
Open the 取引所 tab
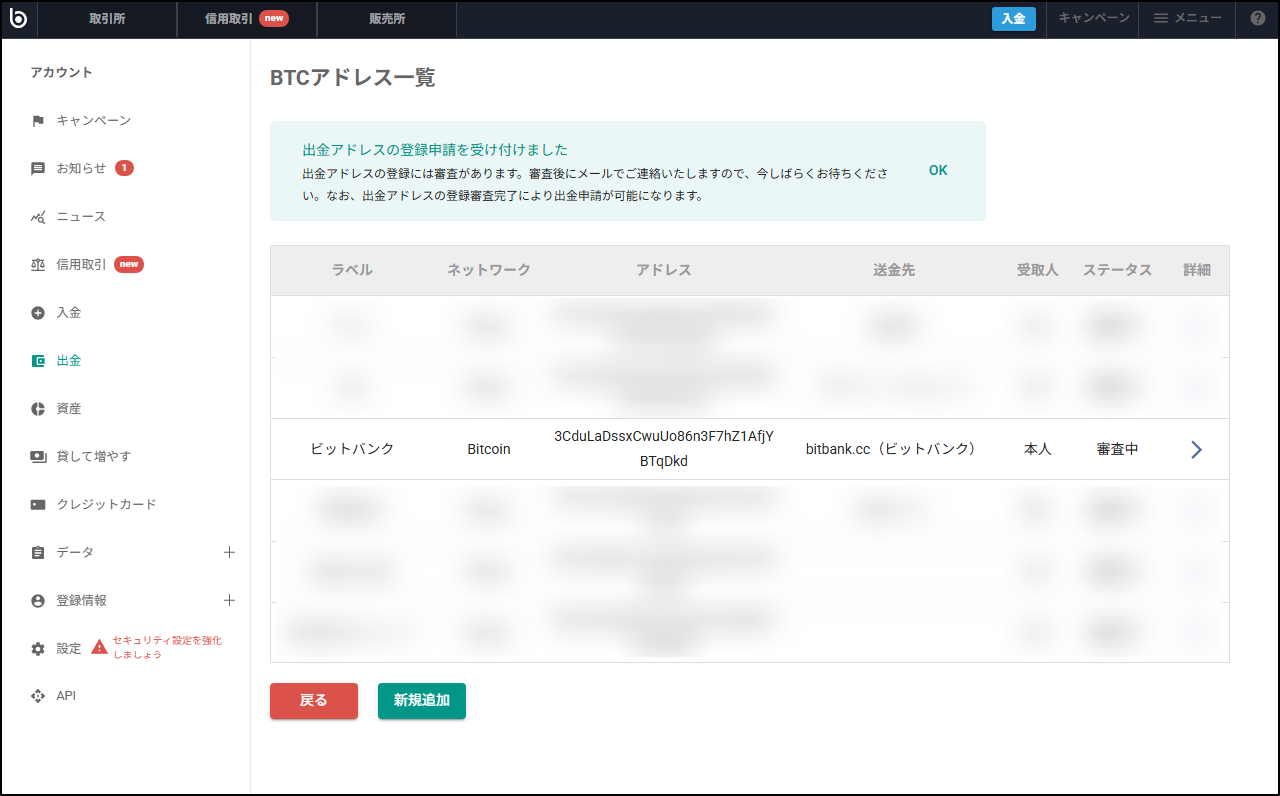pyautogui.click(x=107, y=19)
